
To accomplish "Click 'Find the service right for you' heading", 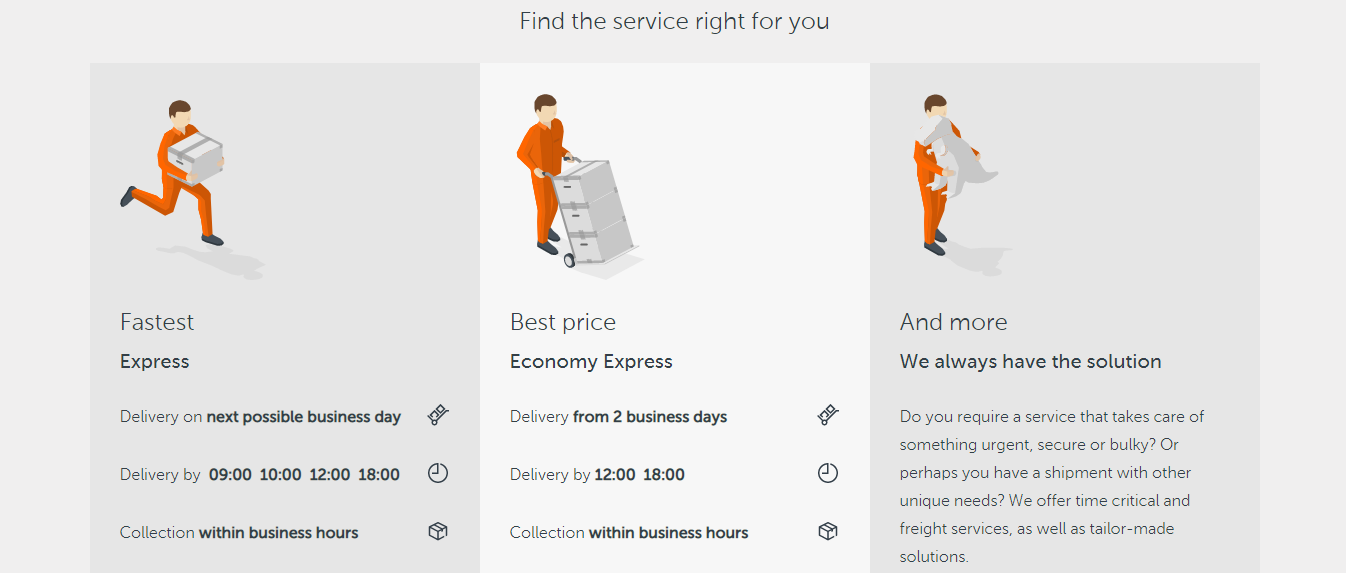I will 674,21.
